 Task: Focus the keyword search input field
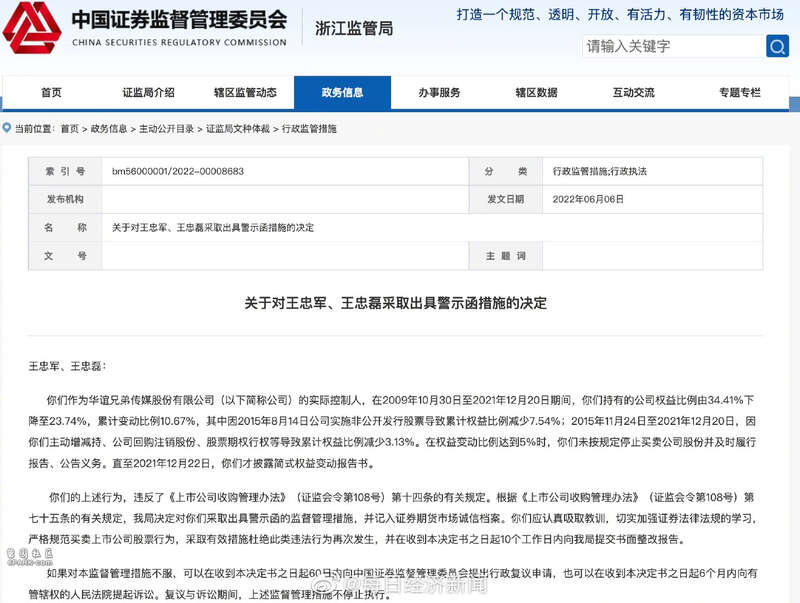(673, 46)
